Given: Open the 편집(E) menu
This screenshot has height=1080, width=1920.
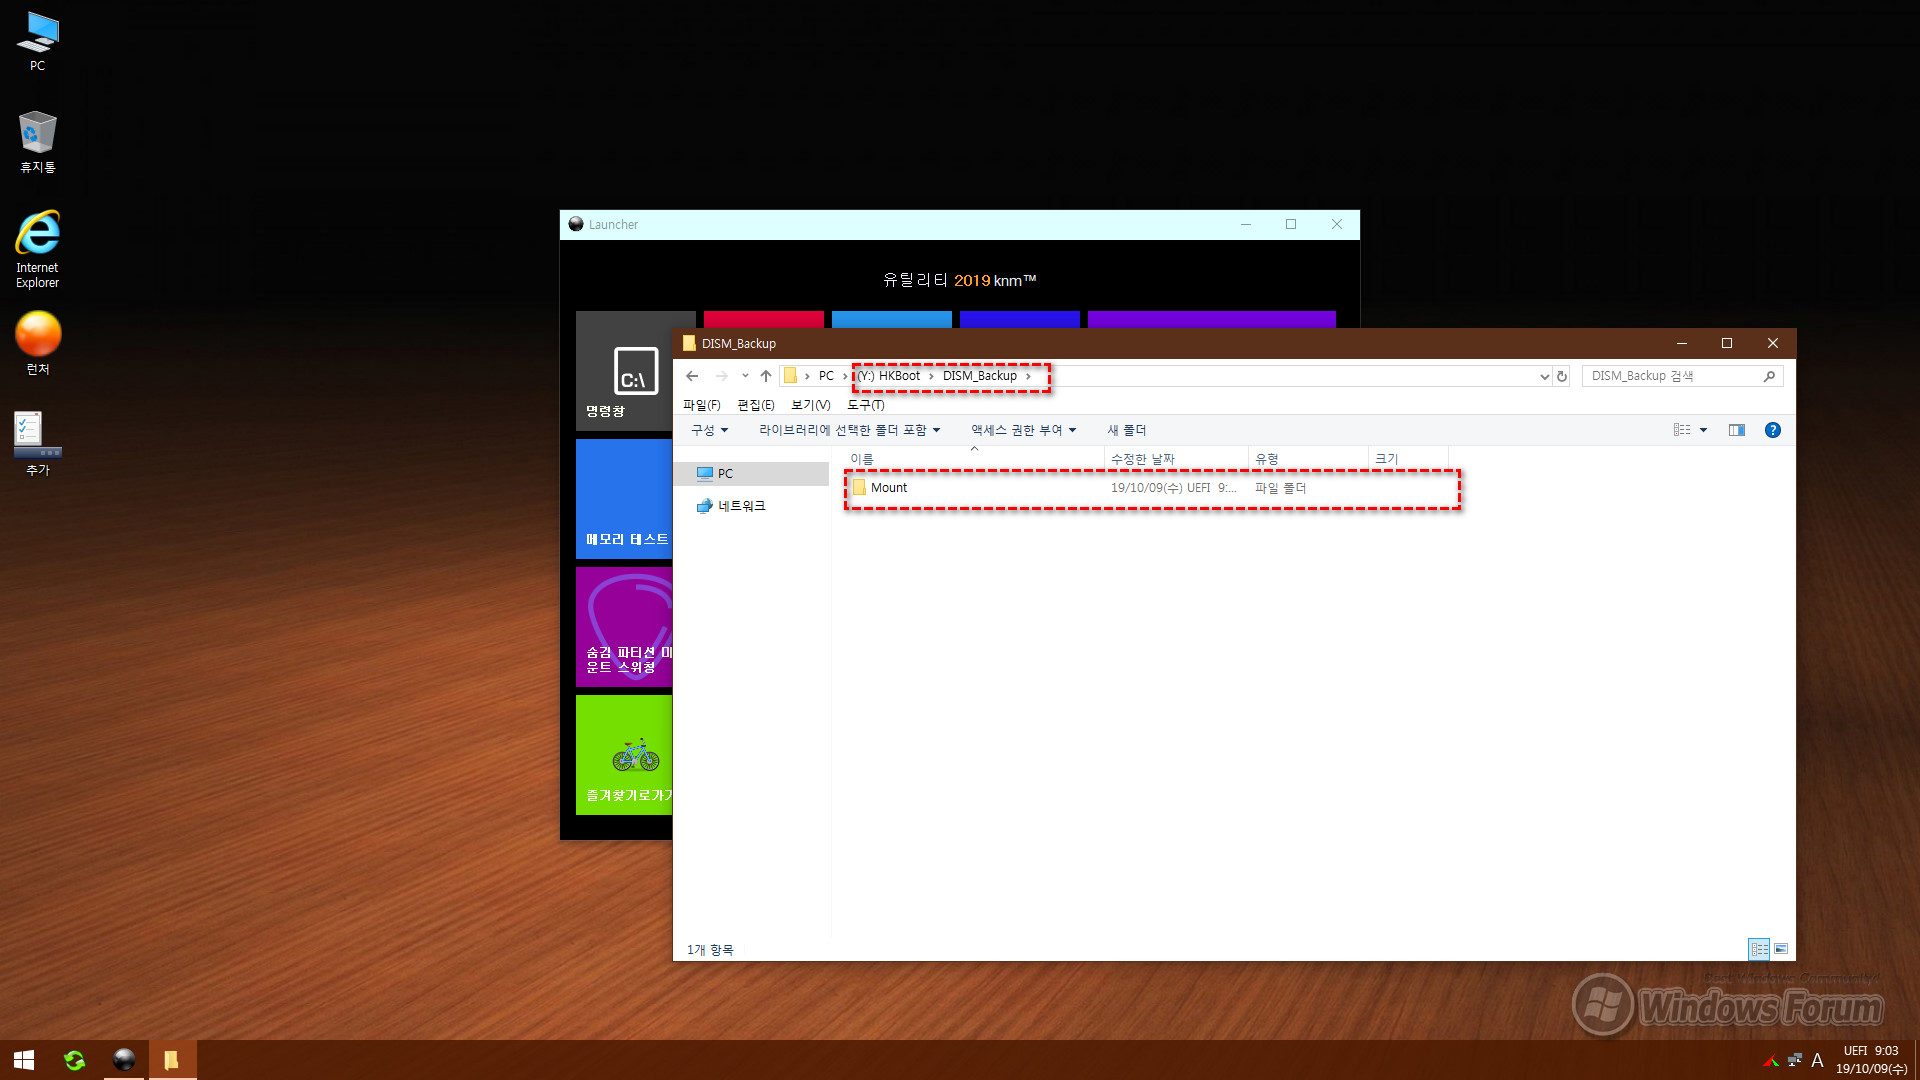Looking at the screenshot, I should [756, 405].
